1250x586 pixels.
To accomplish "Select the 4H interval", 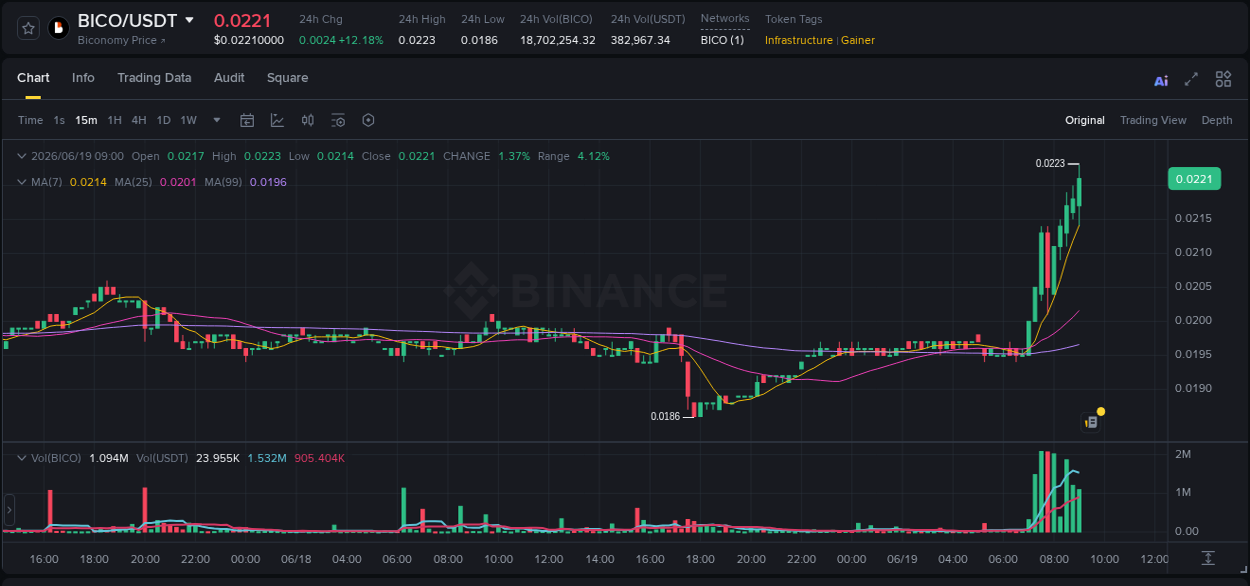I will 138,120.
